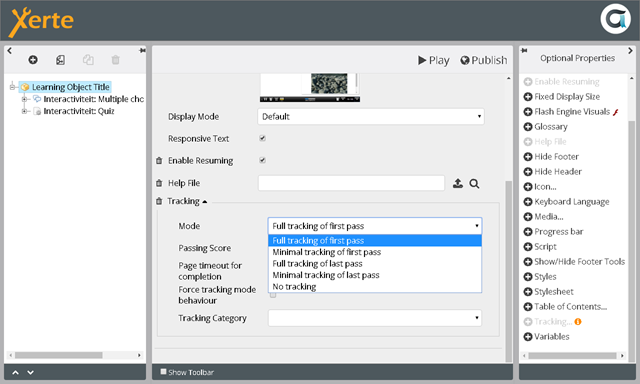This screenshot has width=640, height=384.
Task: Collapse the Tracking group arrow
Action: tap(205, 202)
